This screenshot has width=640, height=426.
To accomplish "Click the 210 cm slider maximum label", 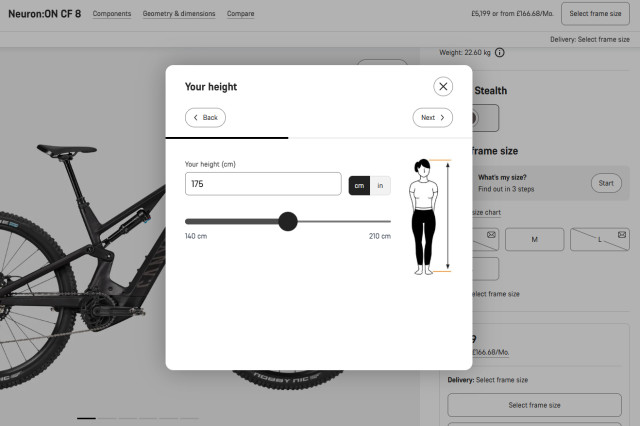I will pyautogui.click(x=380, y=236).
